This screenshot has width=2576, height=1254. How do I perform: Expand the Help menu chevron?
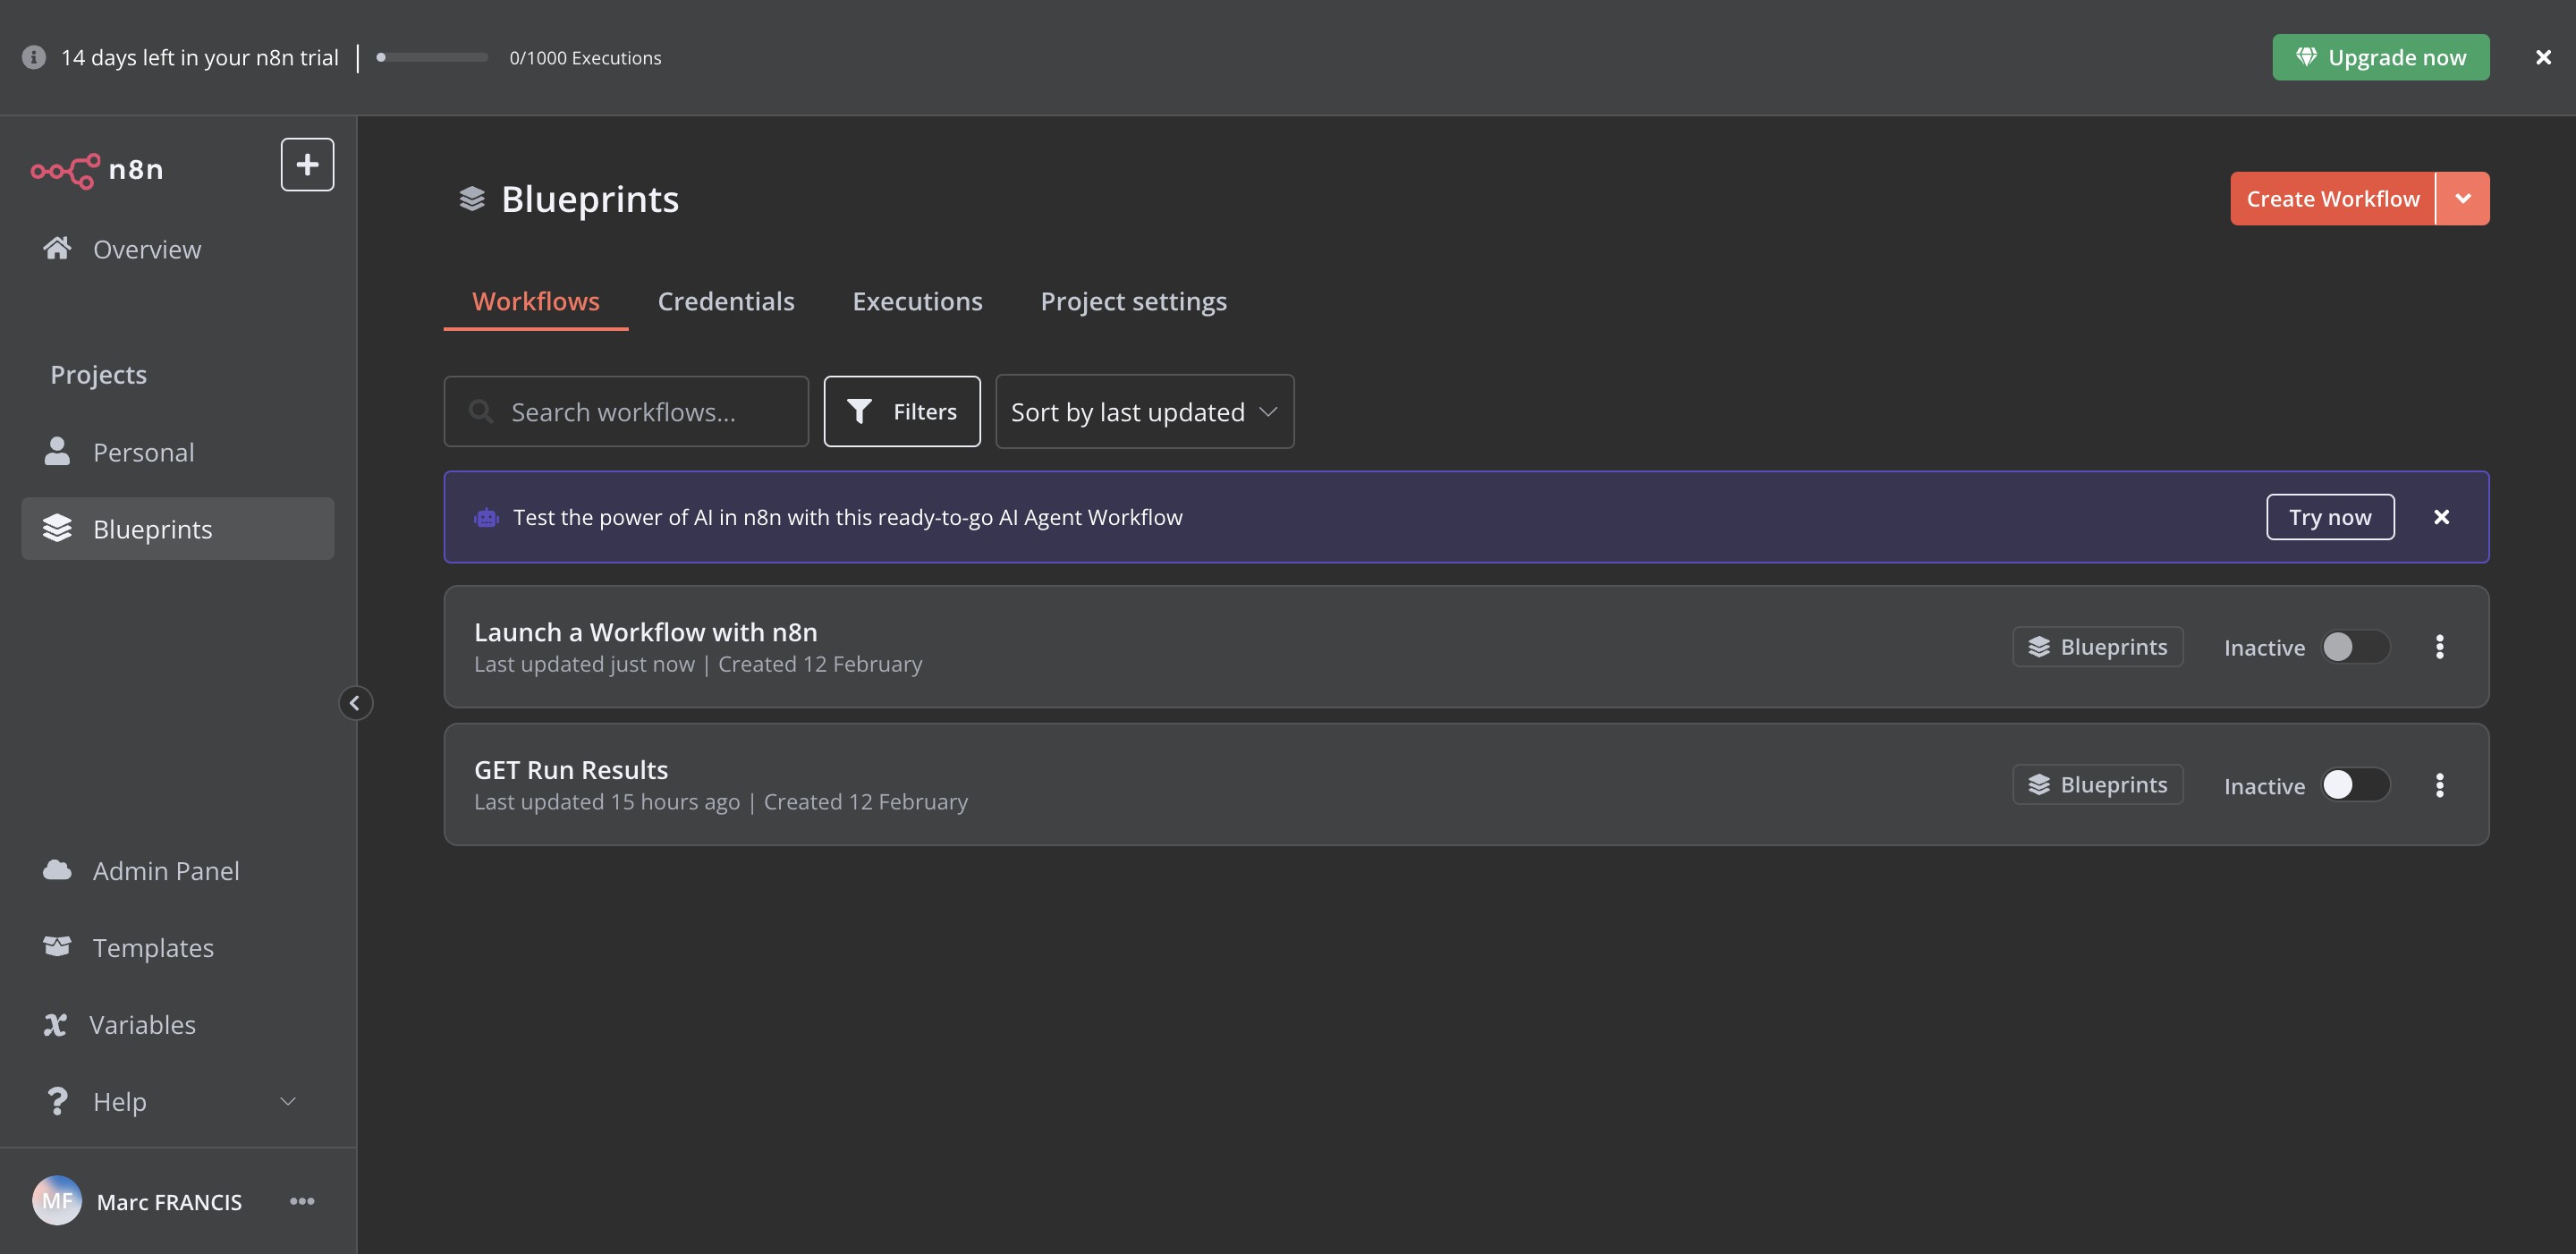[288, 1101]
